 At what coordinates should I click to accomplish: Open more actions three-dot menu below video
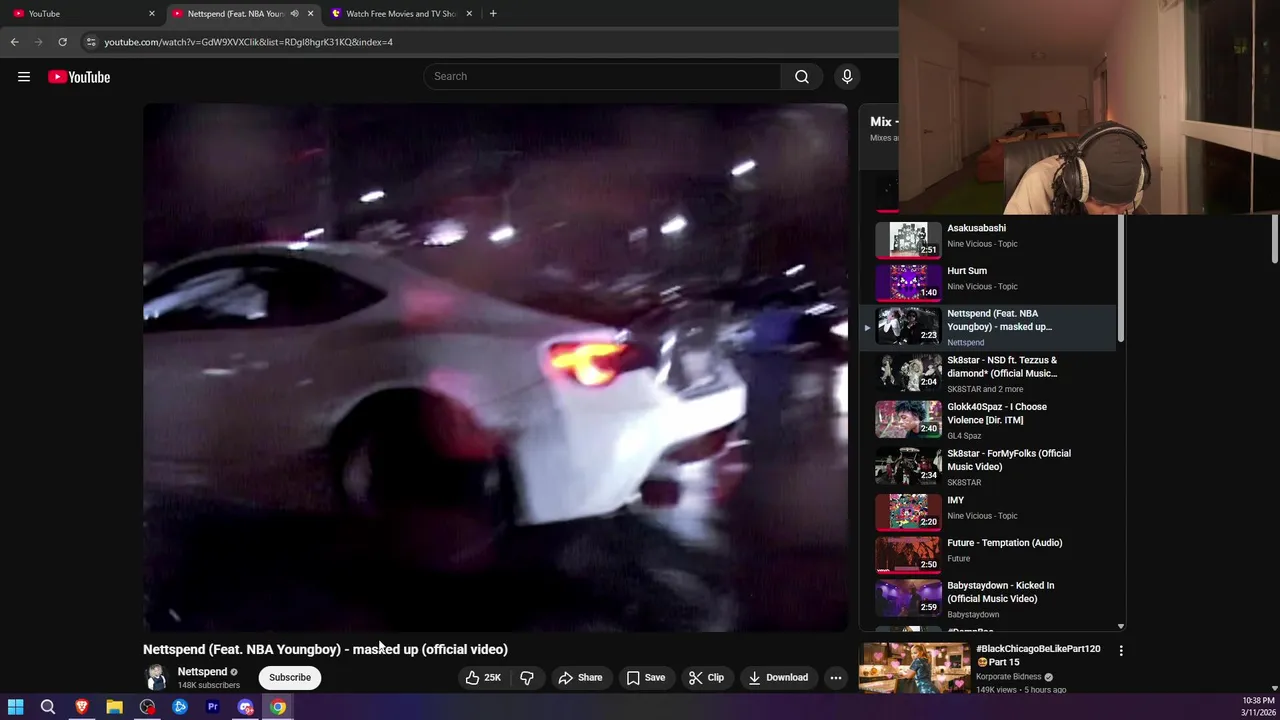836,677
